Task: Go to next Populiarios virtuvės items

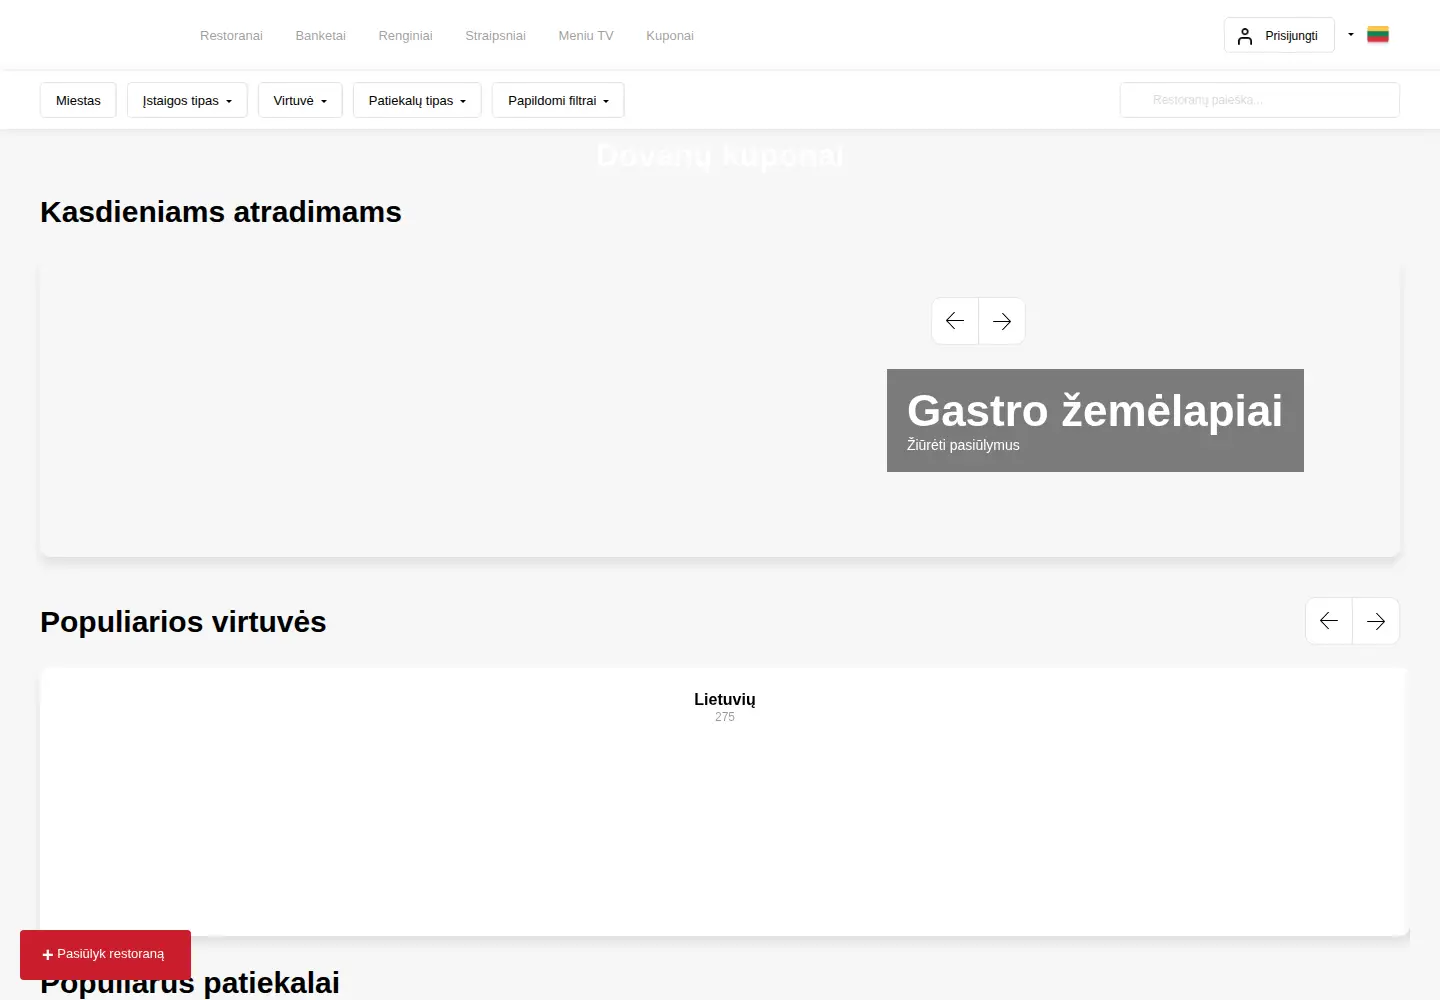Action: (1376, 621)
